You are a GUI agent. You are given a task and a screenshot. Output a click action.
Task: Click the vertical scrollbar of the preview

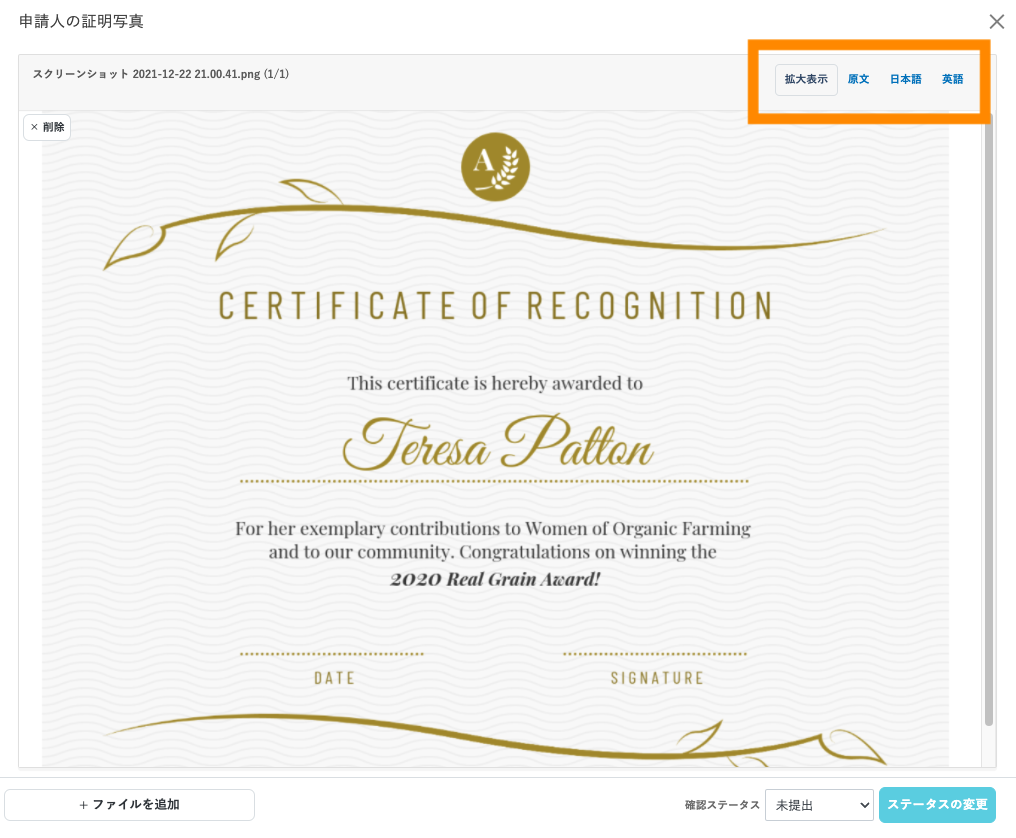tap(989, 421)
